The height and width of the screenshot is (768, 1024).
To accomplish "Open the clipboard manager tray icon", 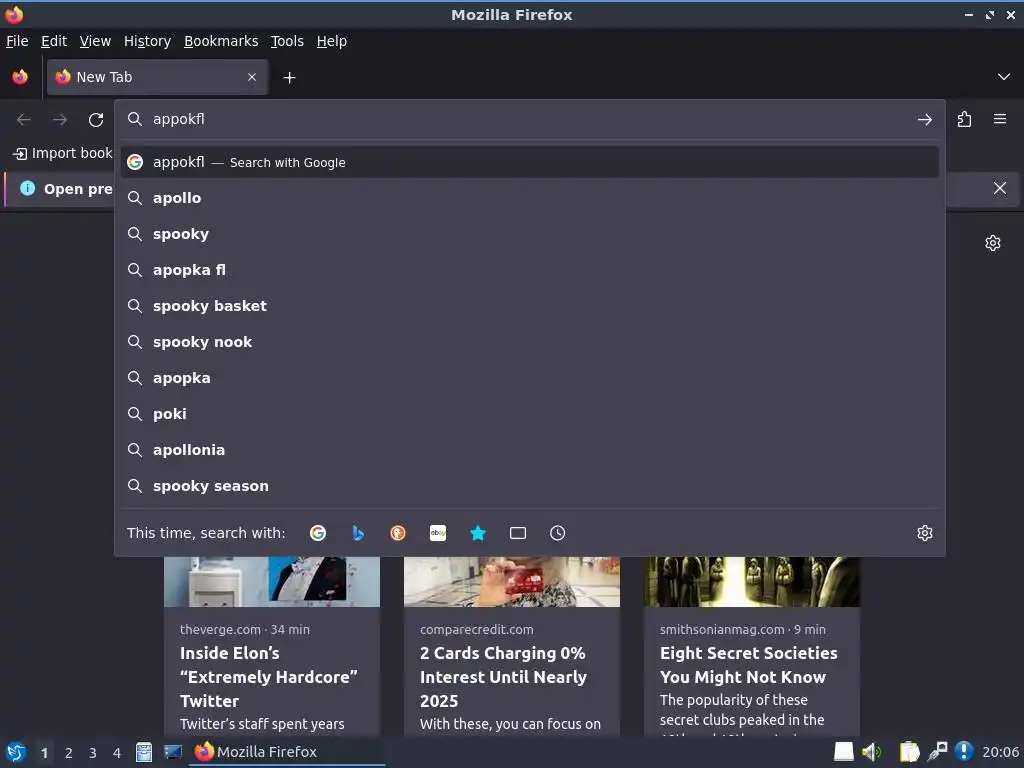I will tap(908, 752).
